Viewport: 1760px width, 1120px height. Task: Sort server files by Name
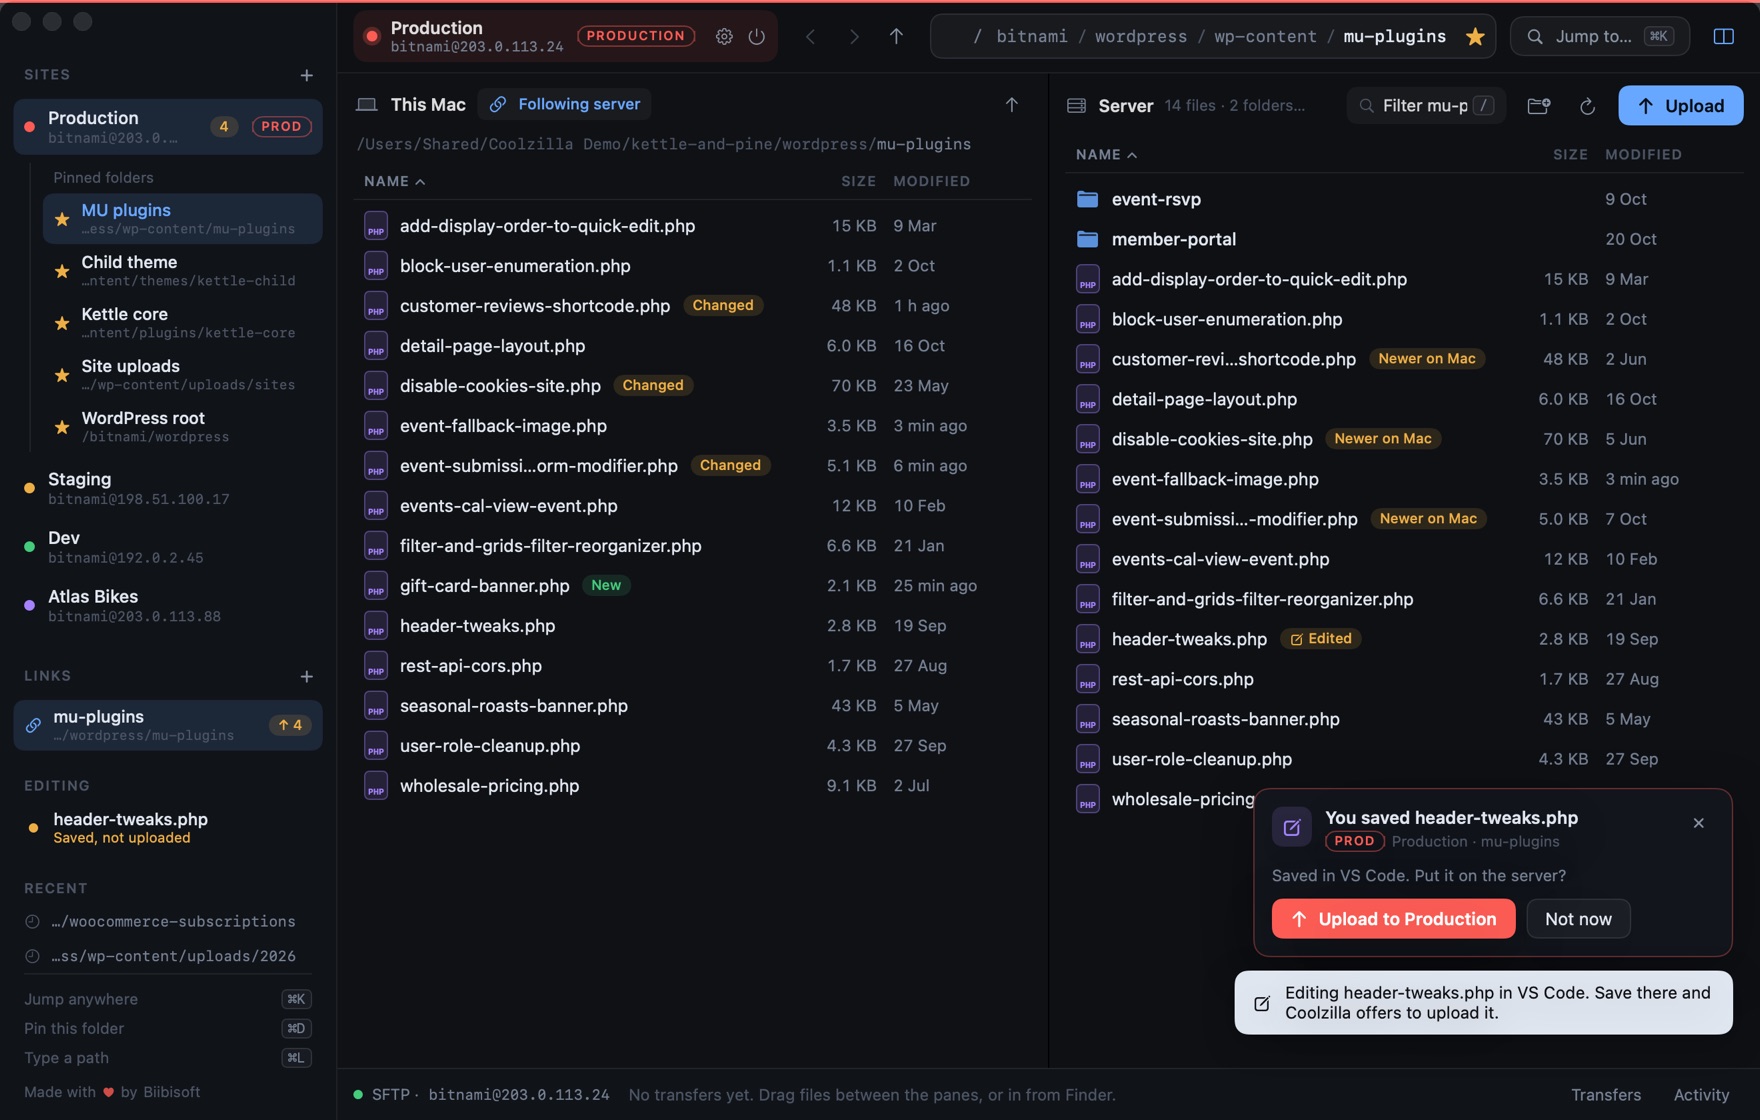(1106, 155)
